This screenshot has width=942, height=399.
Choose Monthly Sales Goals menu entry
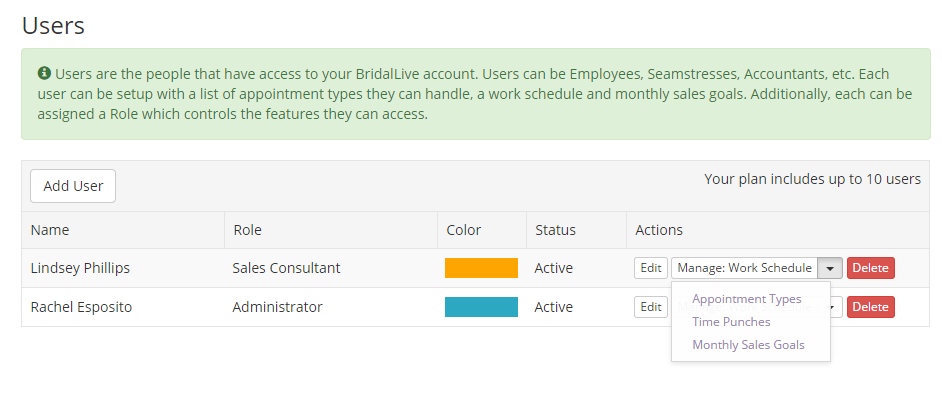point(749,345)
